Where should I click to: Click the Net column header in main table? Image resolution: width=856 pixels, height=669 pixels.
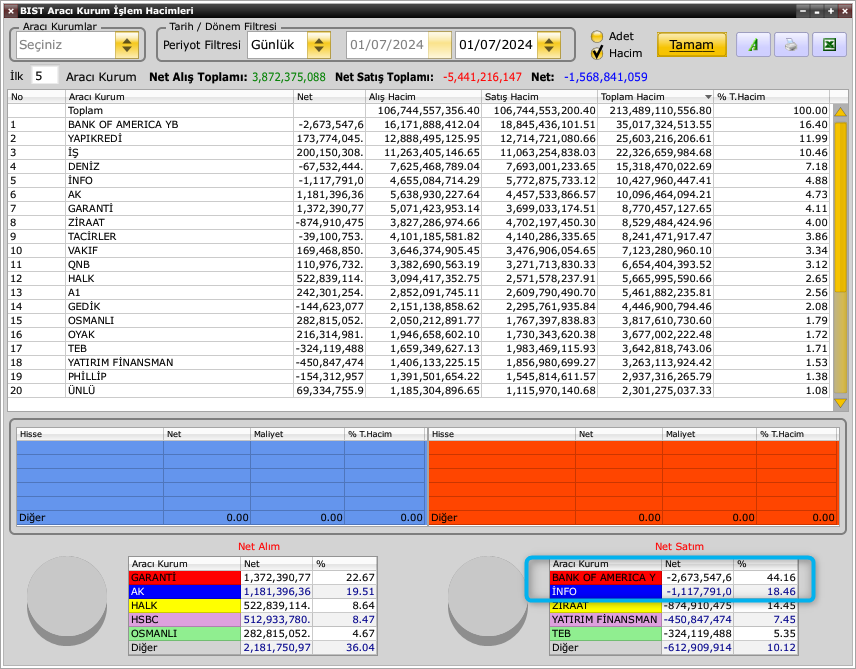tap(330, 97)
